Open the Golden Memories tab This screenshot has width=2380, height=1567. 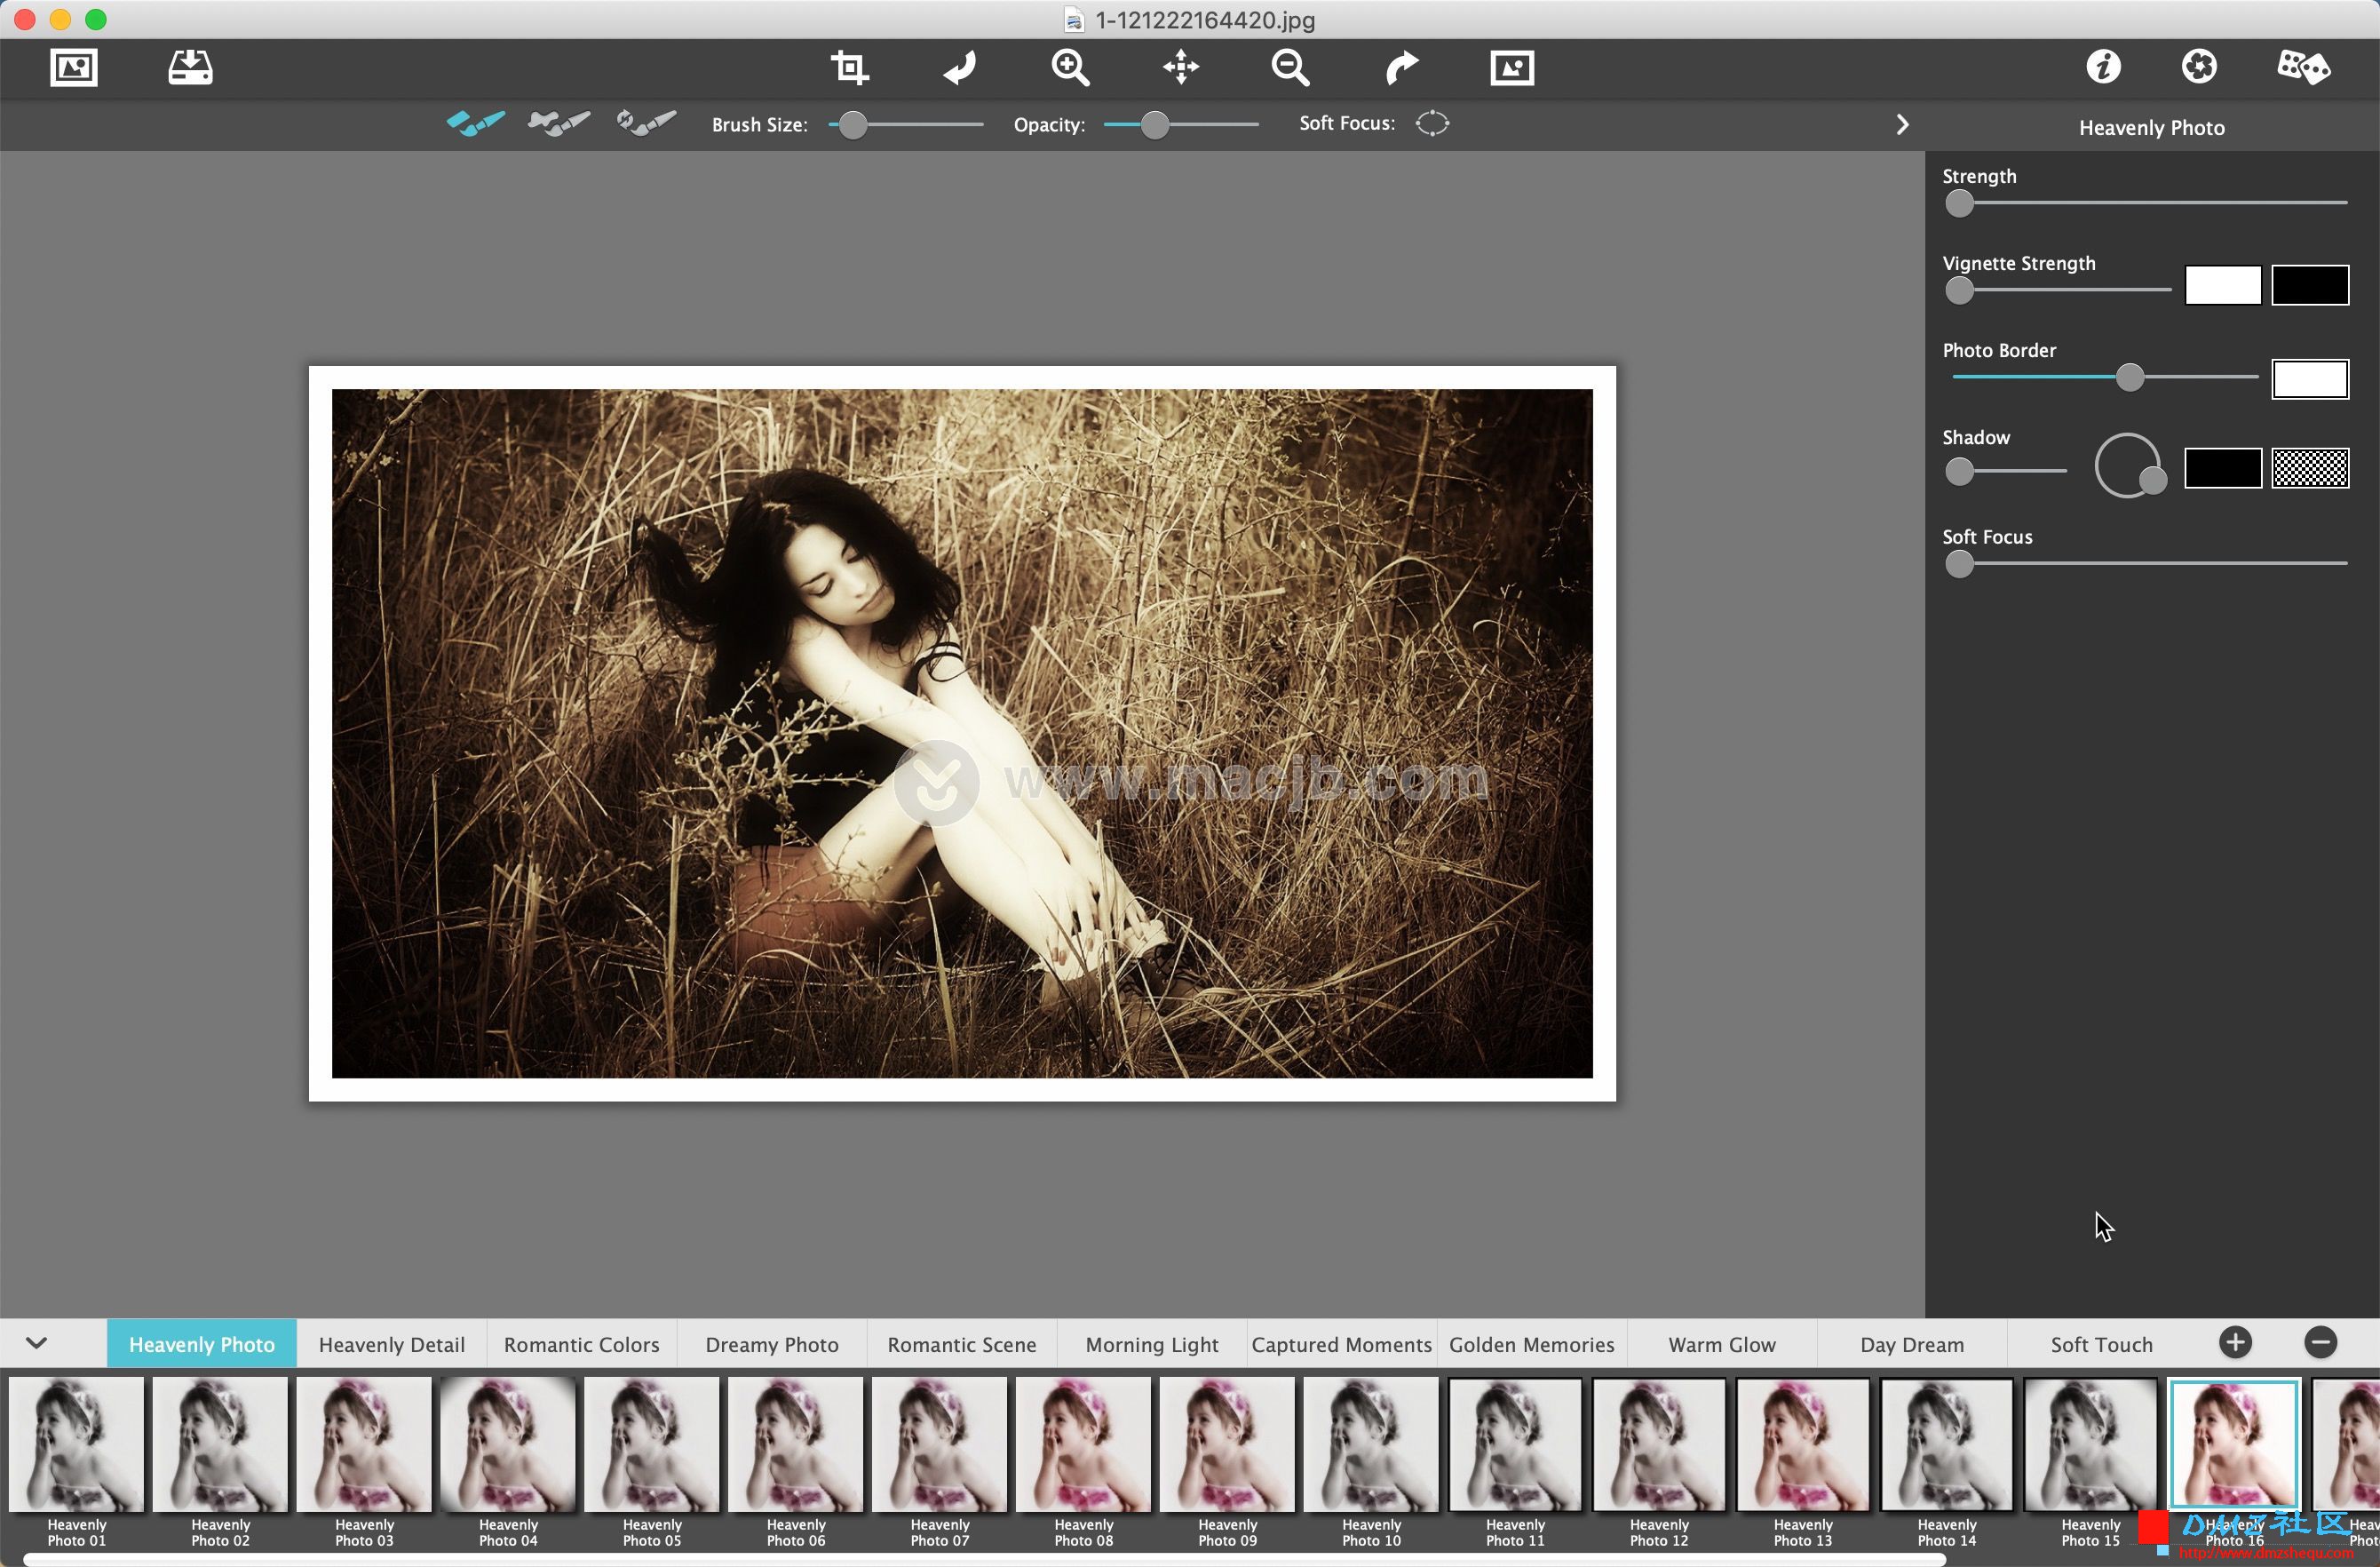[1531, 1343]
